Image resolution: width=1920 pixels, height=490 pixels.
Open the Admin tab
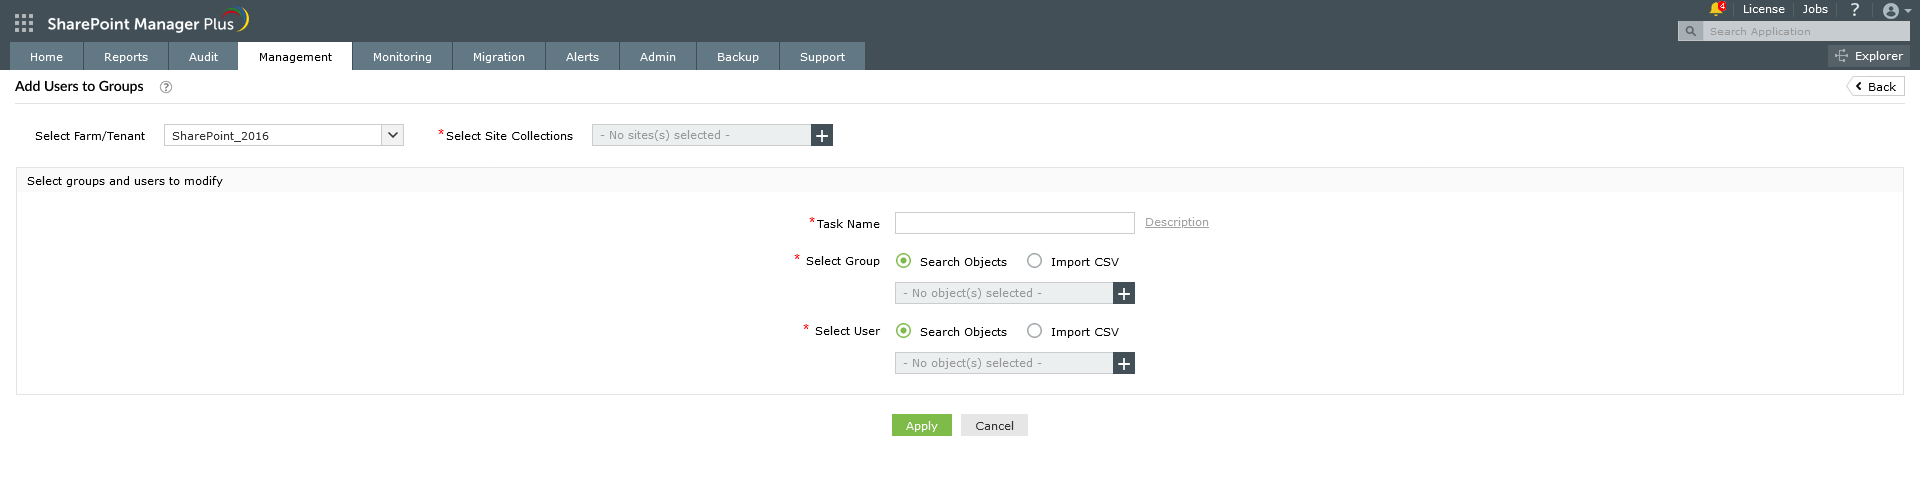click(658, 56)
